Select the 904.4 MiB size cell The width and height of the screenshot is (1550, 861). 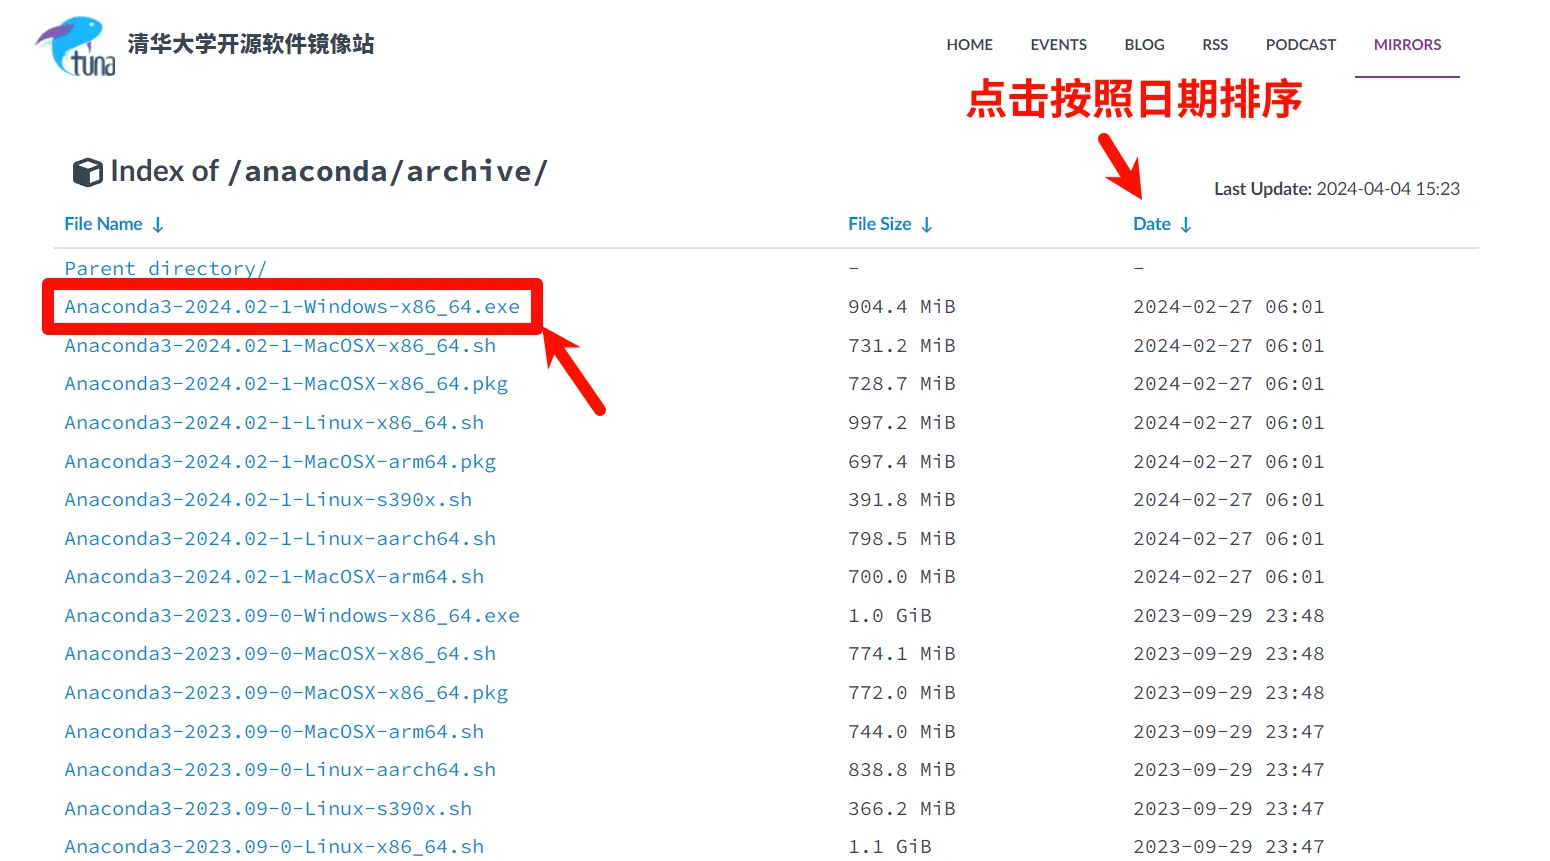tap(902, 307)
